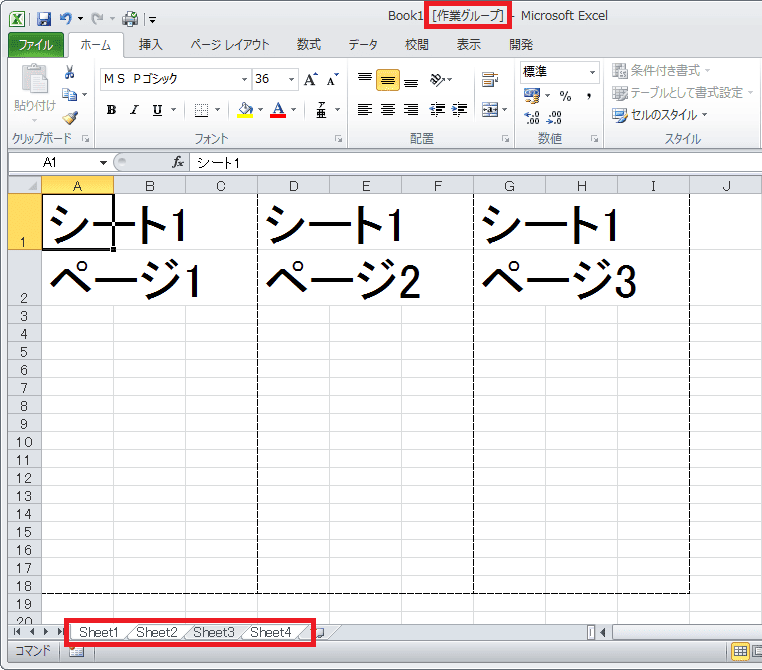Apply the red font color
The image size is (762, 670).
click(x=278, y=110)
